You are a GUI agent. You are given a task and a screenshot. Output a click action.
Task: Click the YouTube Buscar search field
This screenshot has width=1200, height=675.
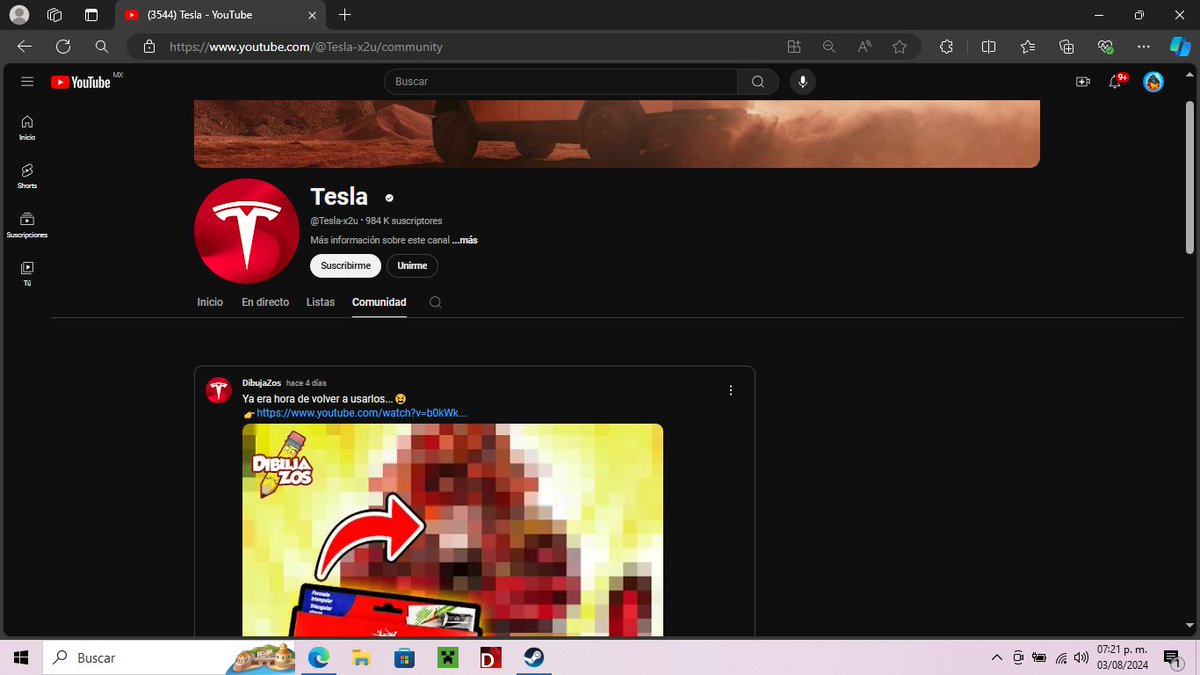[560, 82]
